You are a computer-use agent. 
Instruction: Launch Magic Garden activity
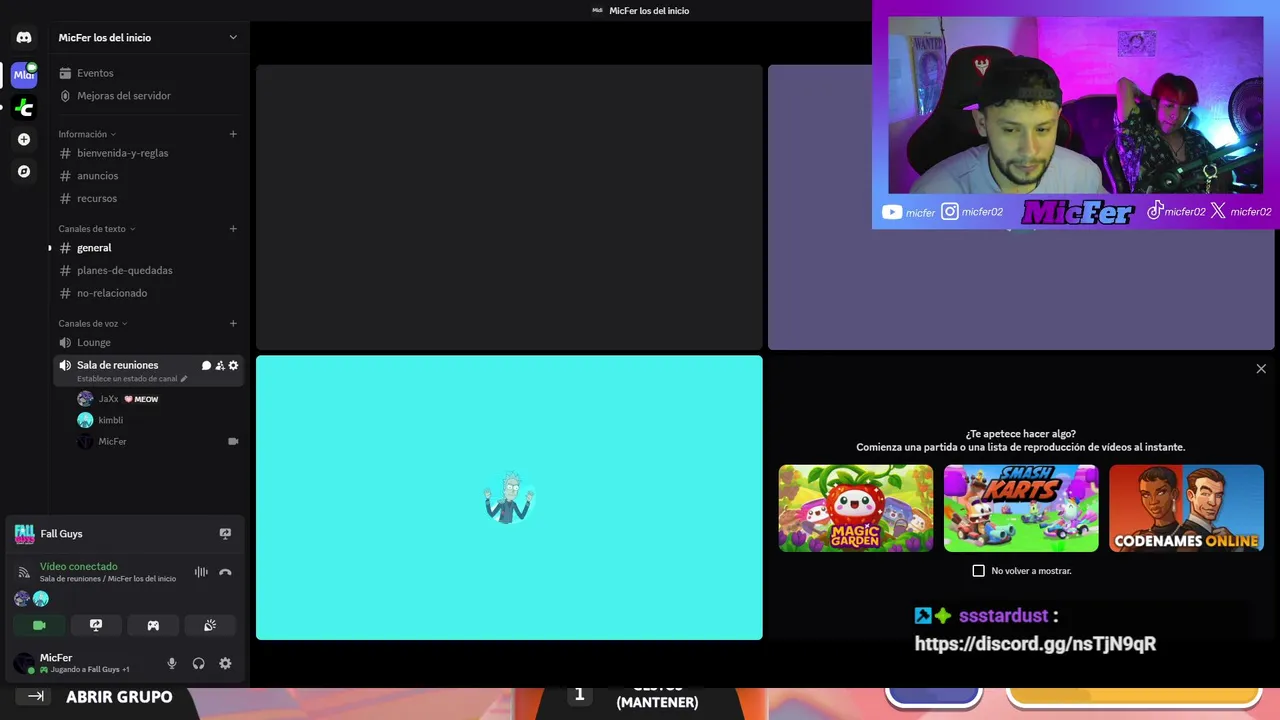coord(856,508)
